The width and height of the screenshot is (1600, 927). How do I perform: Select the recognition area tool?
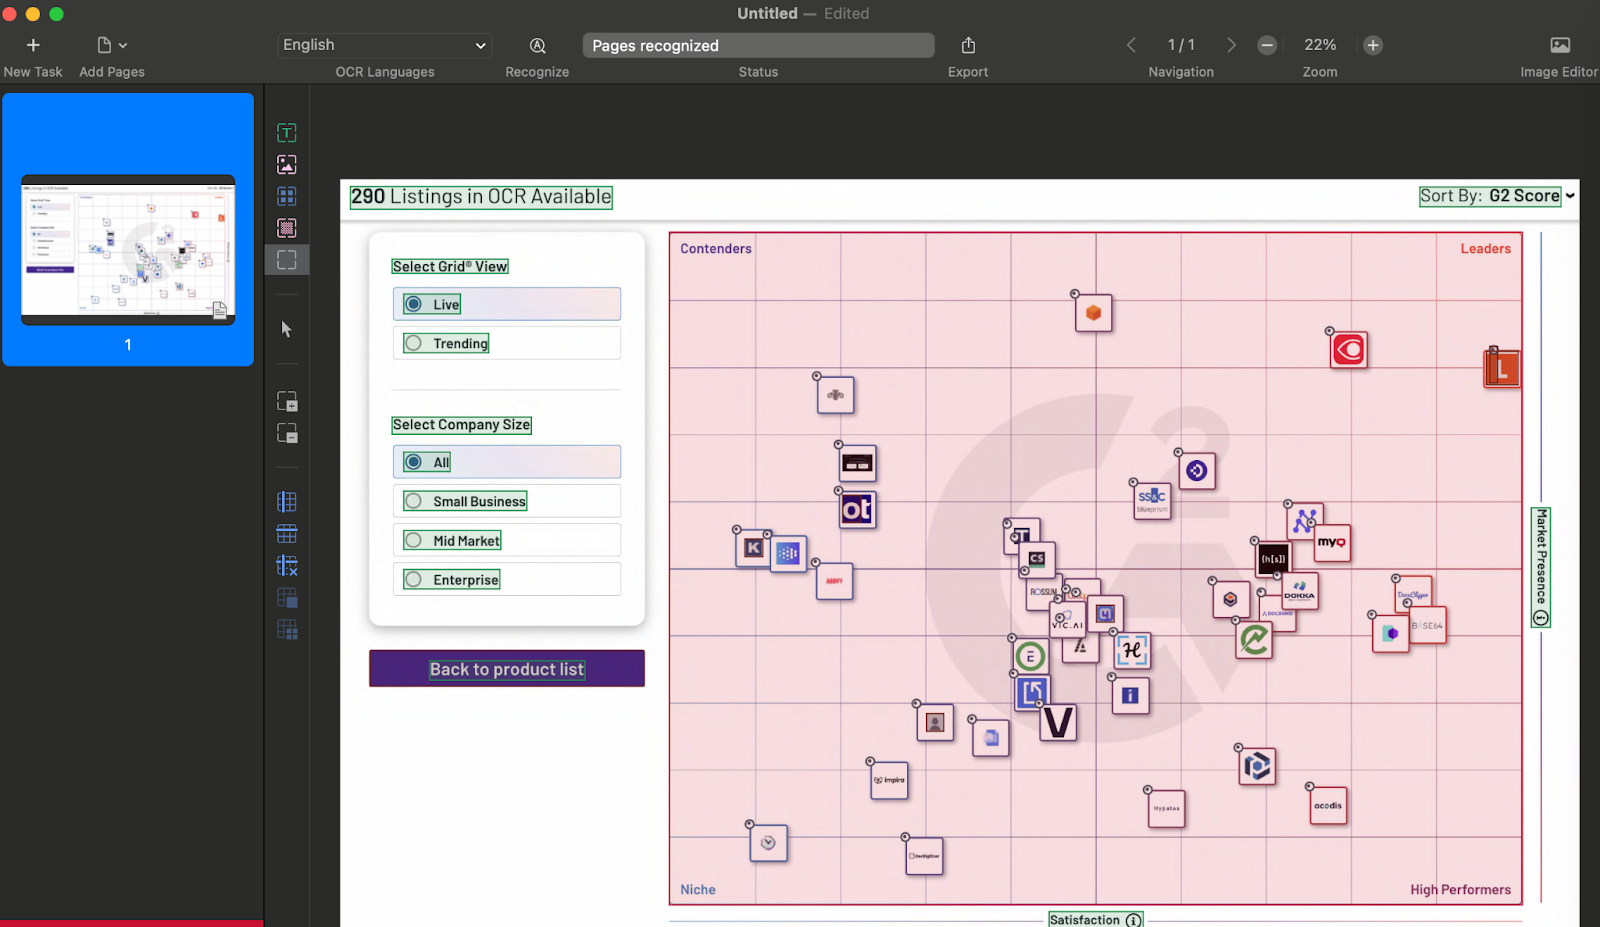(287, 260)
